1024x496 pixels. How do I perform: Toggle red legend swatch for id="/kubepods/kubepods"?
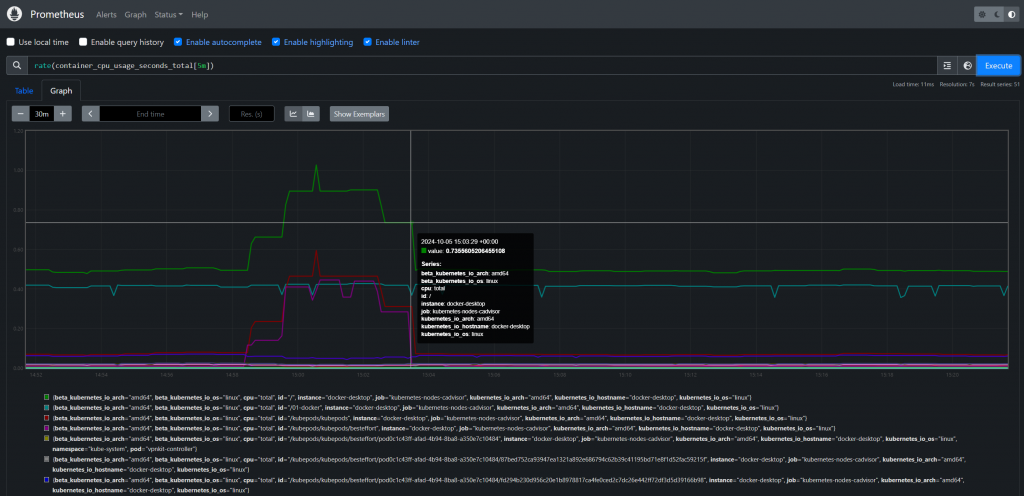pos(46,418)
